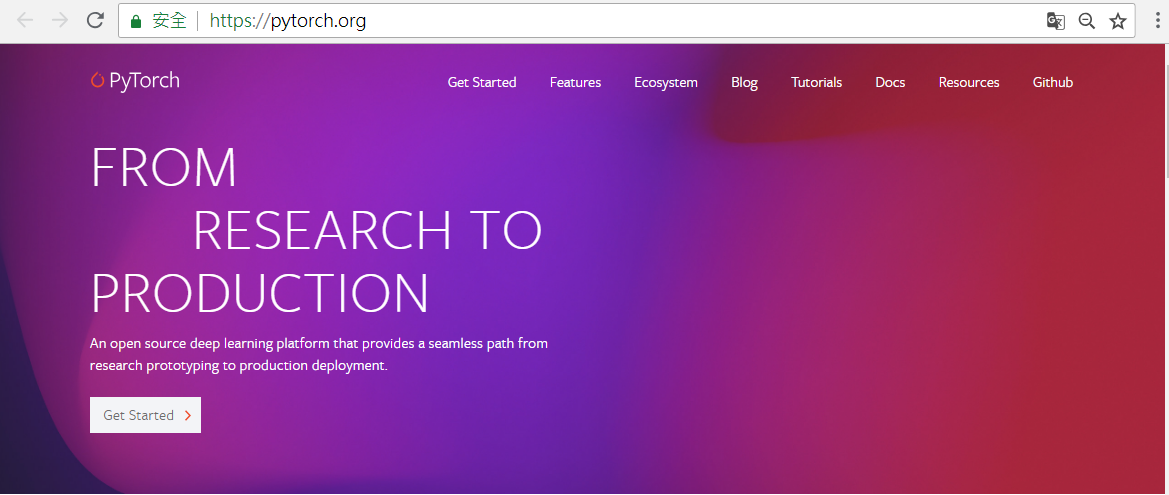The image size is (1169, 495).
Task: Click the browser back arrow
Action: click(25, 21)
